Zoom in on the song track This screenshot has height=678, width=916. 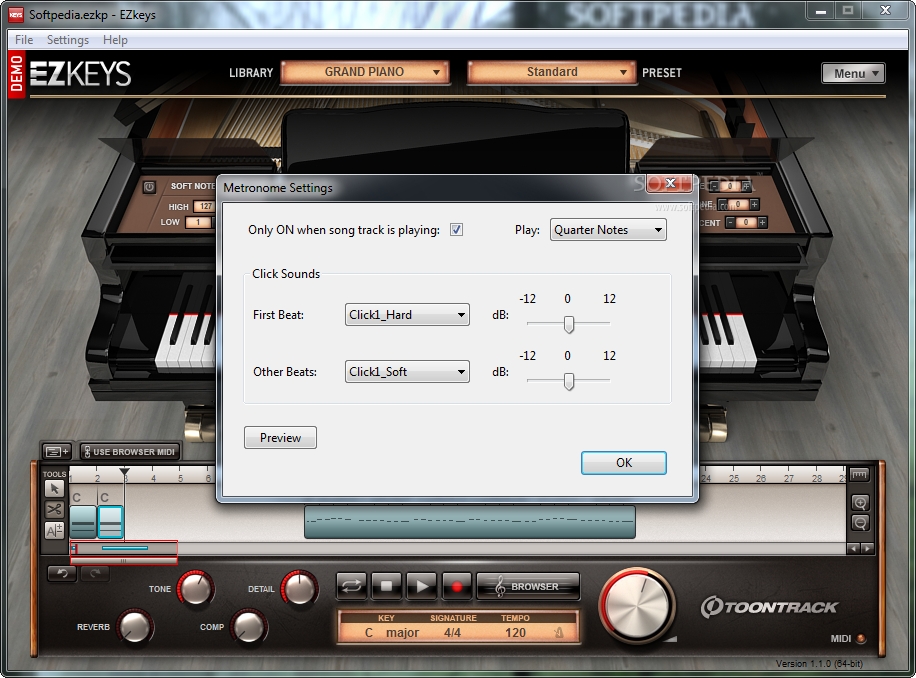click(860, 503)
